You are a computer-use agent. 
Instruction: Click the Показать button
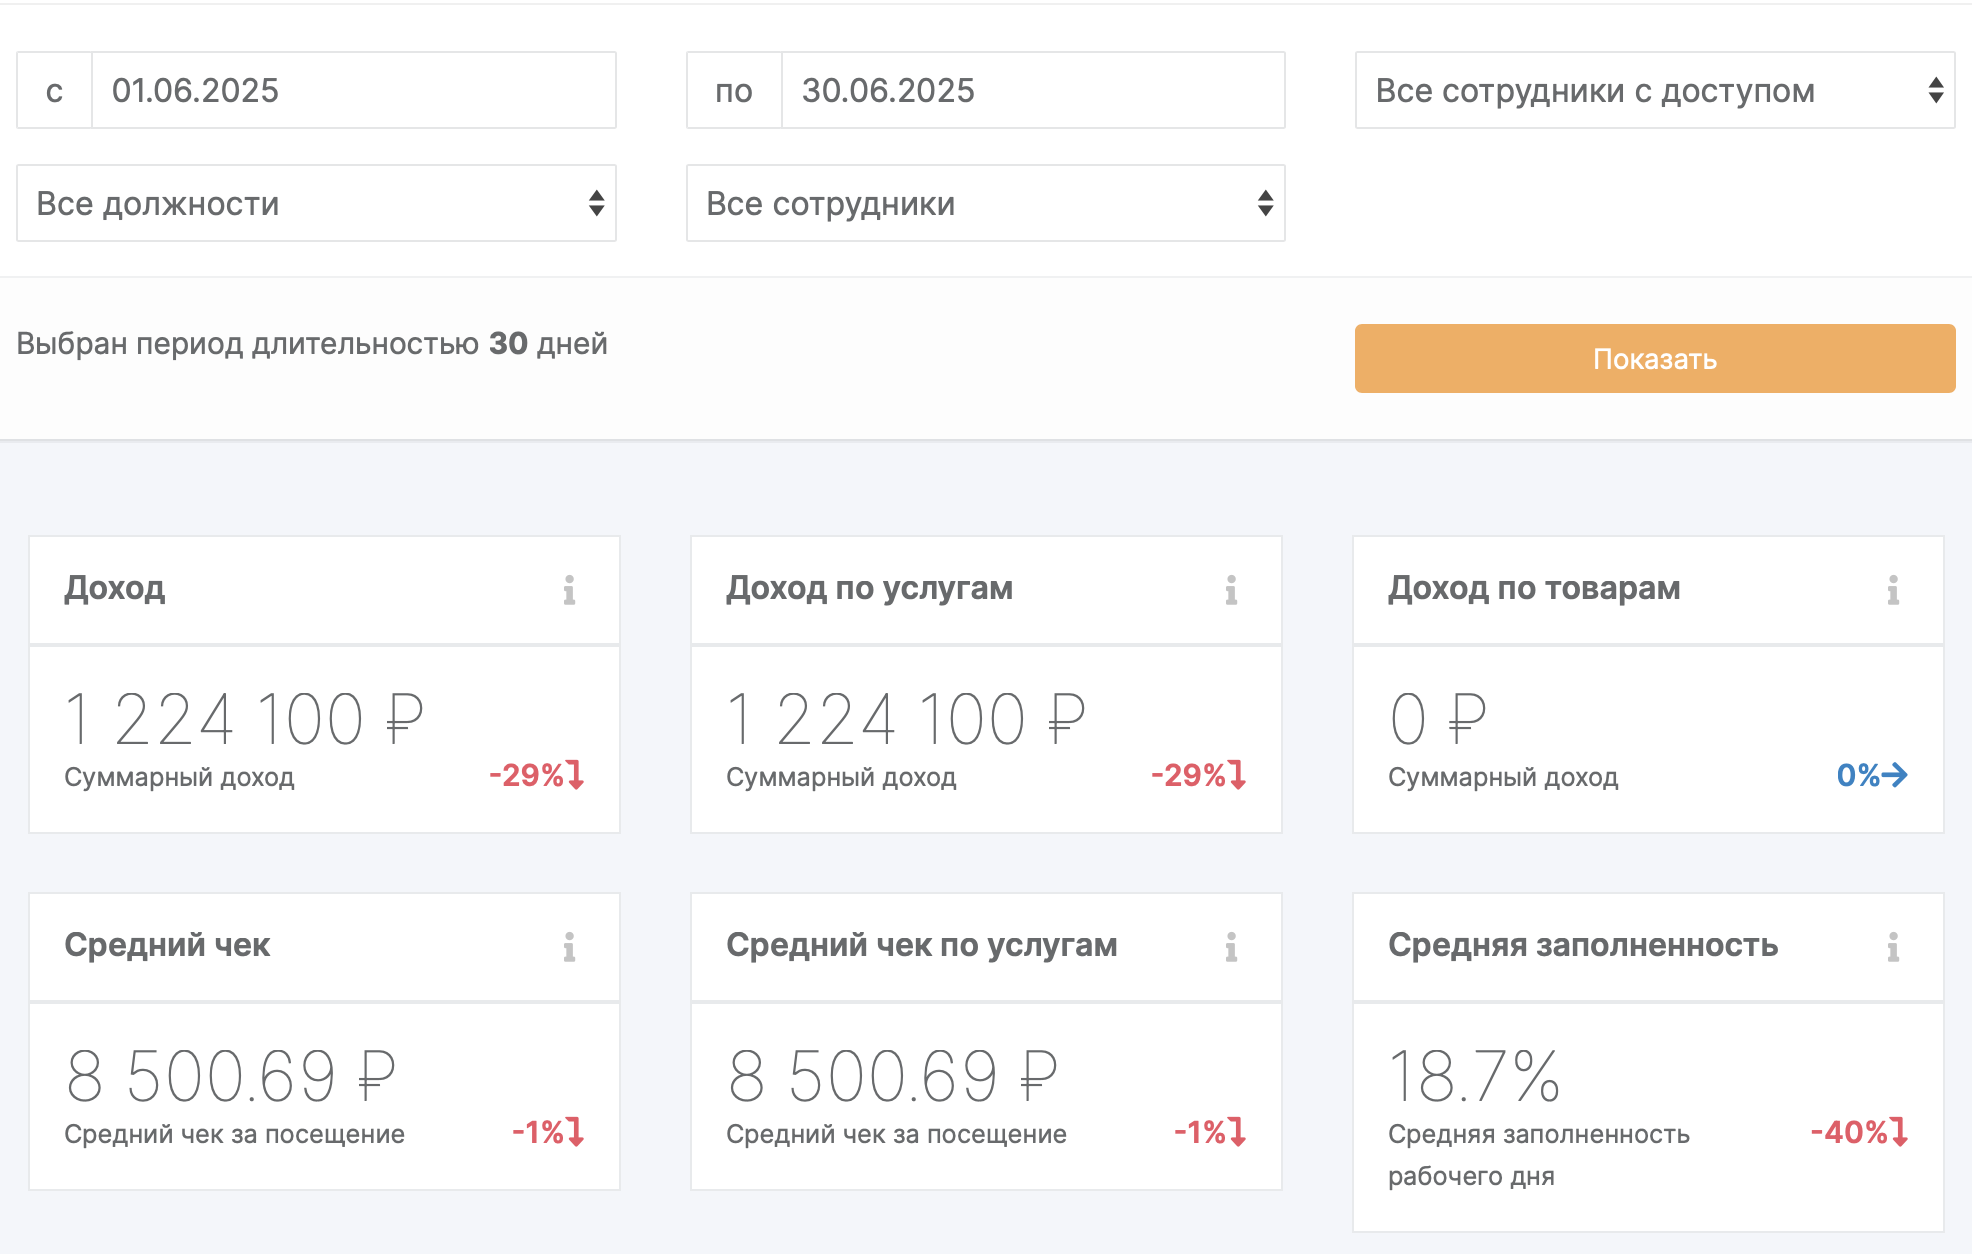pyautogui.click(x=1655, y=358)
